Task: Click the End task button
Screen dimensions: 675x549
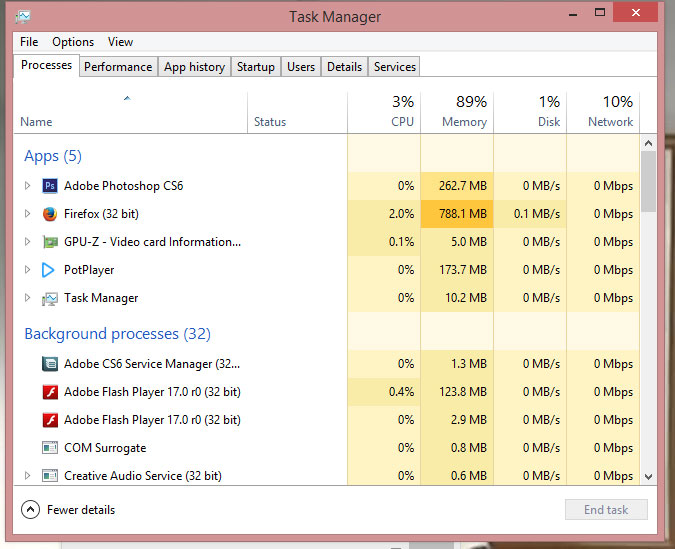Action: tap(606, 510)
